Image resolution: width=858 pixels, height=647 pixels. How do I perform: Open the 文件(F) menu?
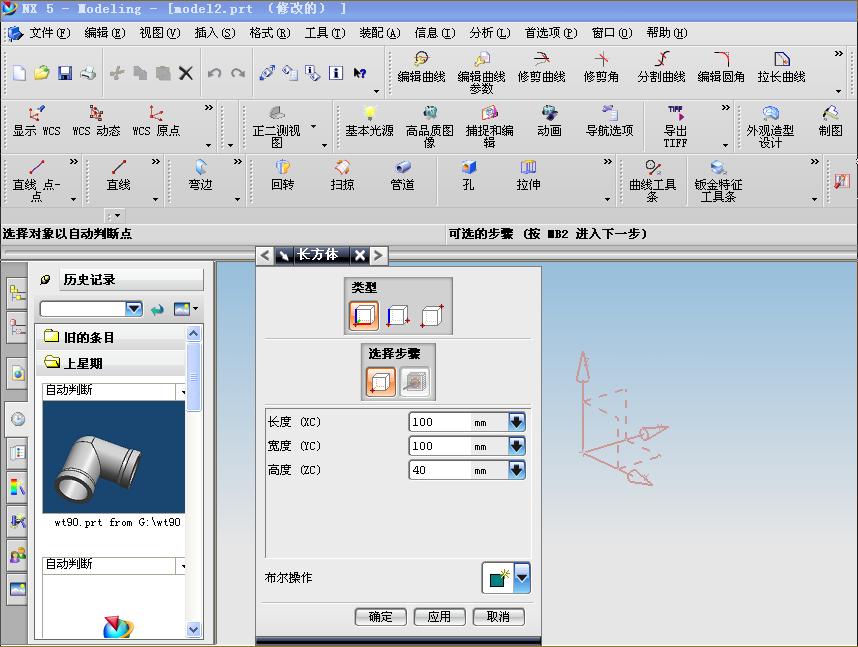click(x=49, y=33)
